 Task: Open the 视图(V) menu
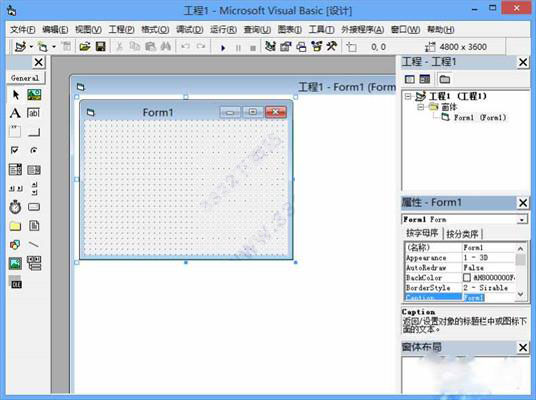pyautogui.click(x=88, y=30)
